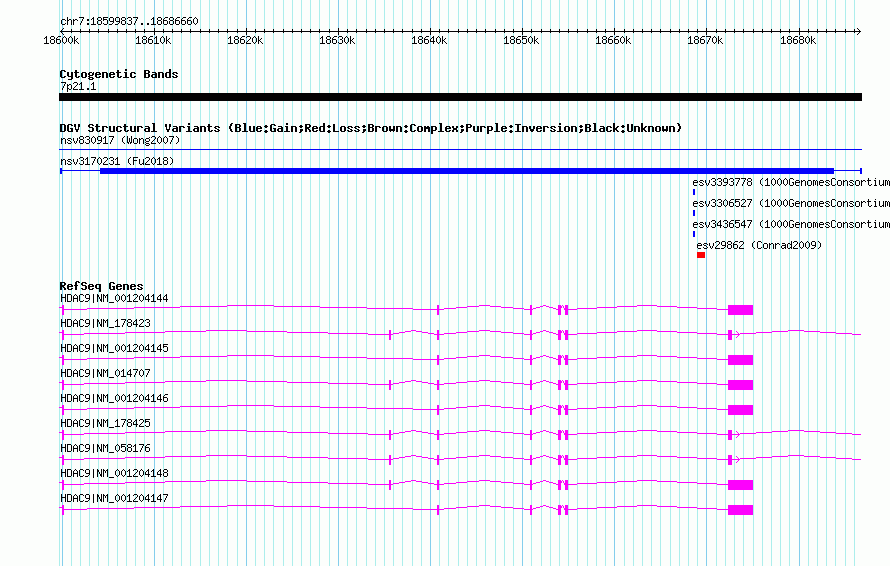Viewport: 890px width, 566px height.
Task: Open transcript HDAC9|NM_178423 label
Action: tap(106, 324)
